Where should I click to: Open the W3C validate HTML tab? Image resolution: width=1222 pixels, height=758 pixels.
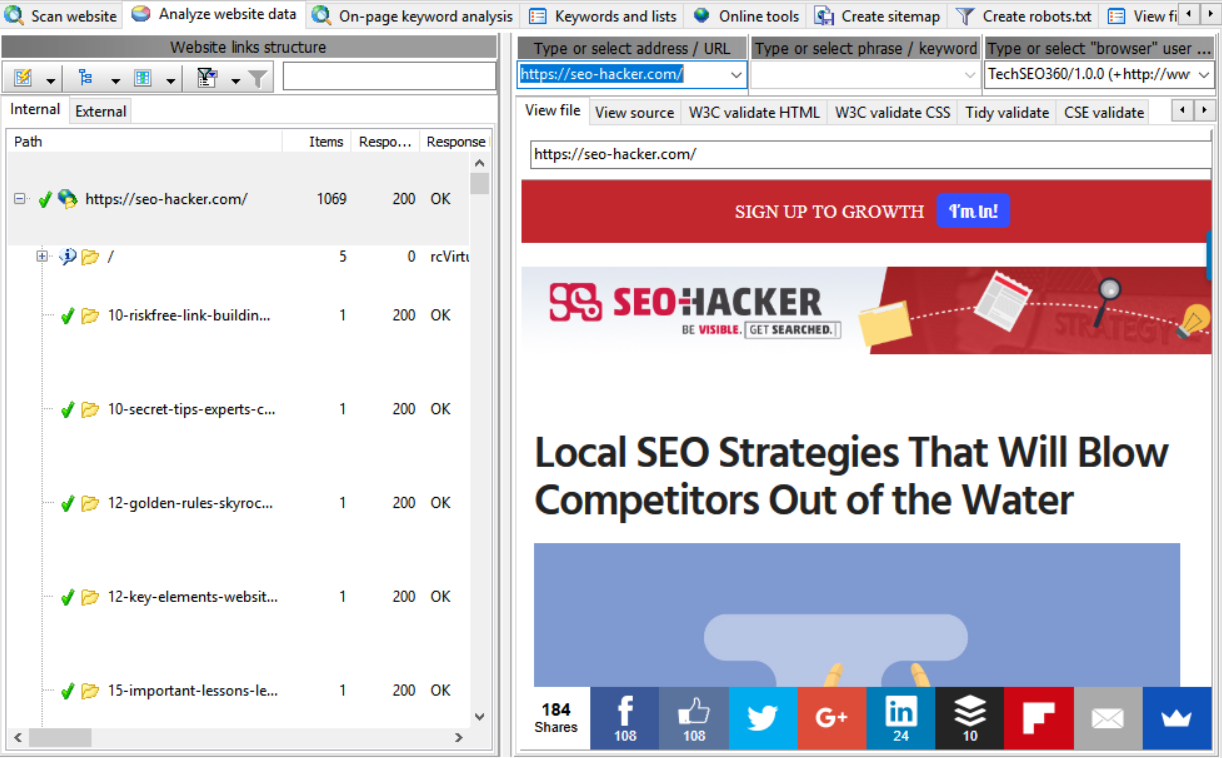(753, 112)
